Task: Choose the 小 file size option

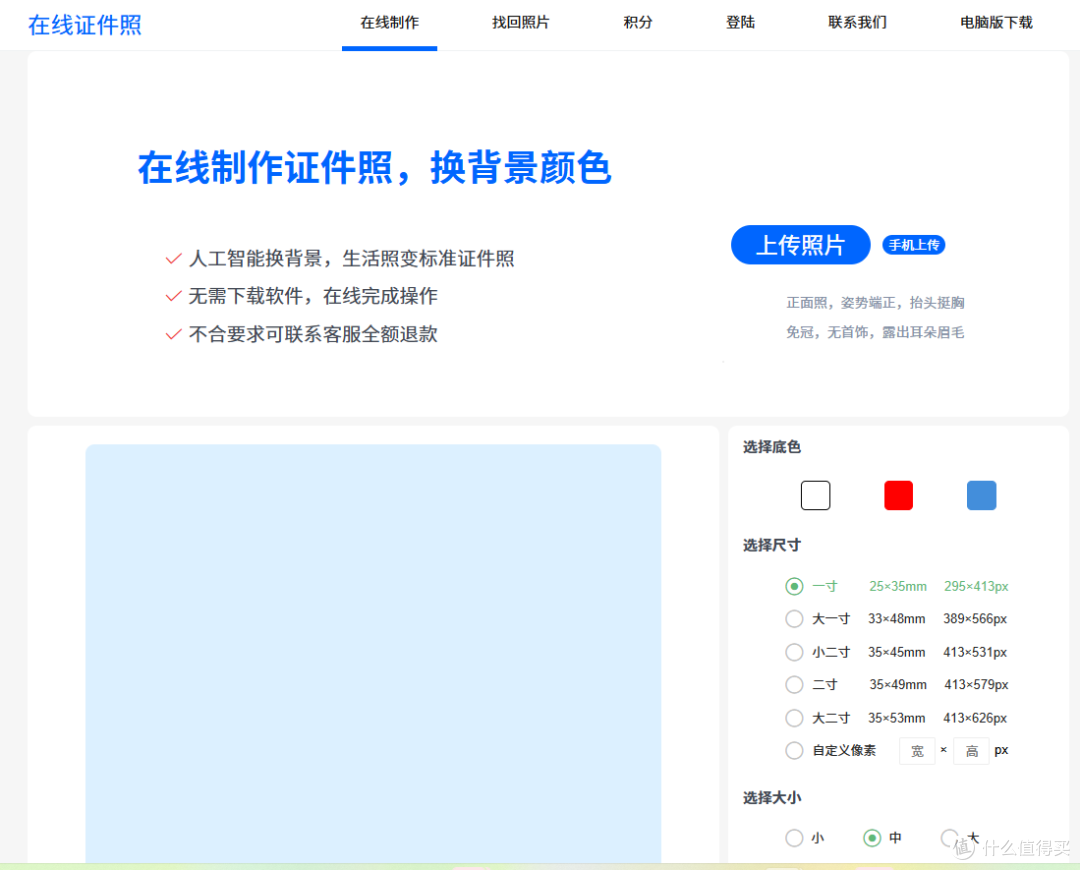Action: click(x=794, y=838)
